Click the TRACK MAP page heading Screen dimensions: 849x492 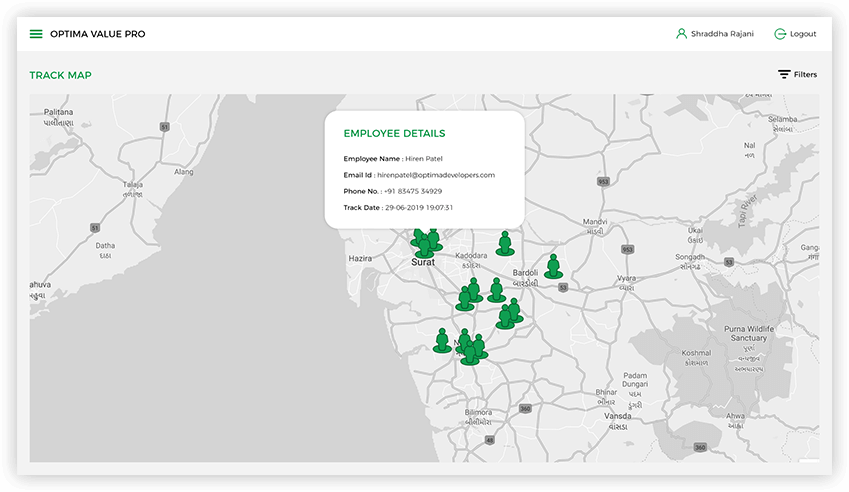tap(60, 75)
